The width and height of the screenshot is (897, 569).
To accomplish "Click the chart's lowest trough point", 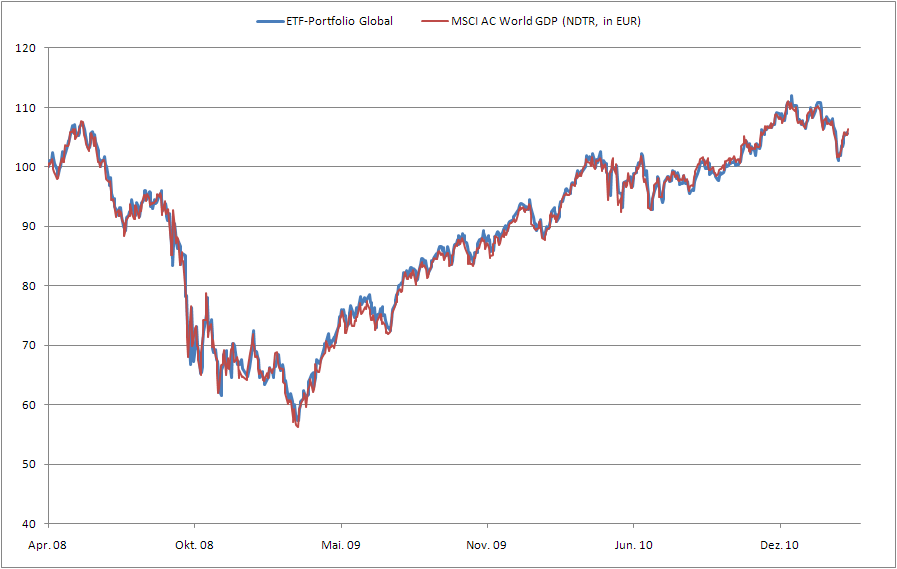I will click(x=297, y=426).
